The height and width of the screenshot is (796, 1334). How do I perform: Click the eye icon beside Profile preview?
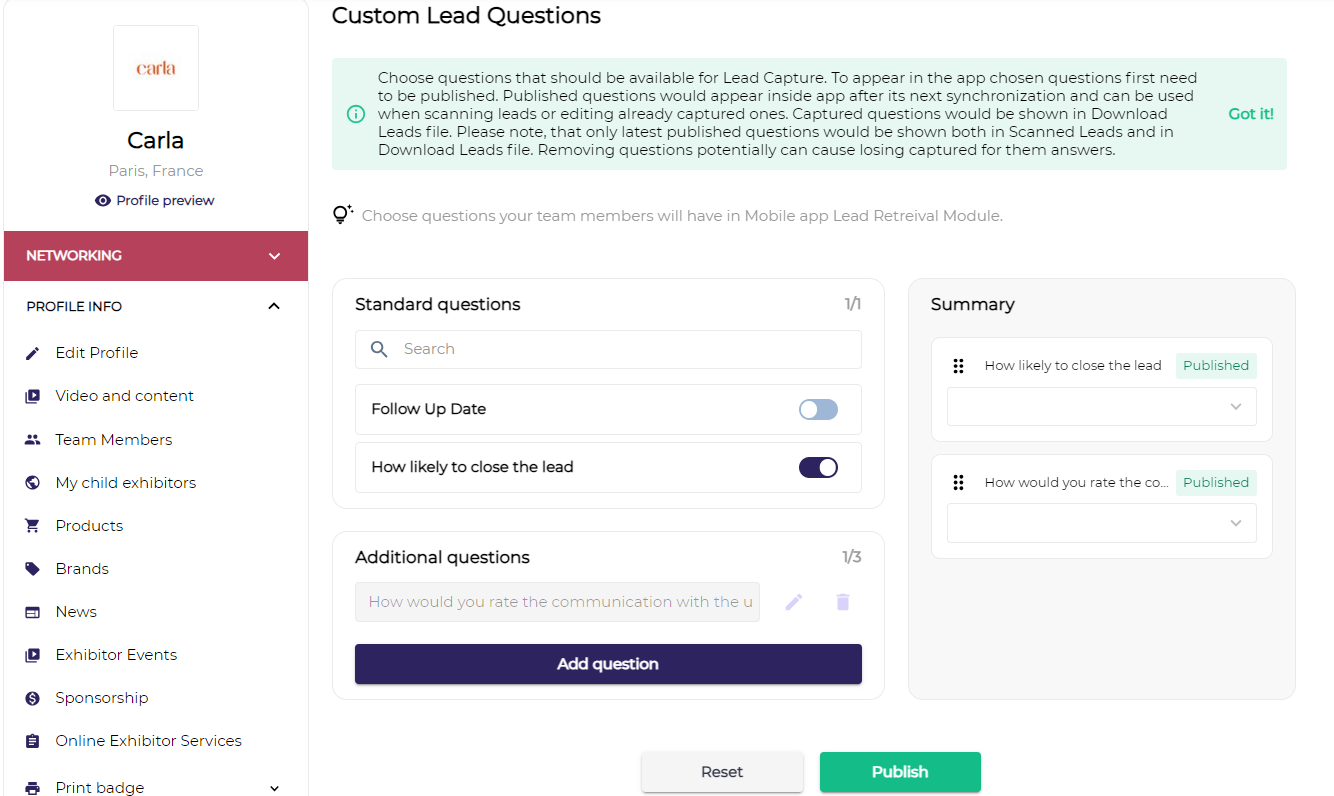103,201
